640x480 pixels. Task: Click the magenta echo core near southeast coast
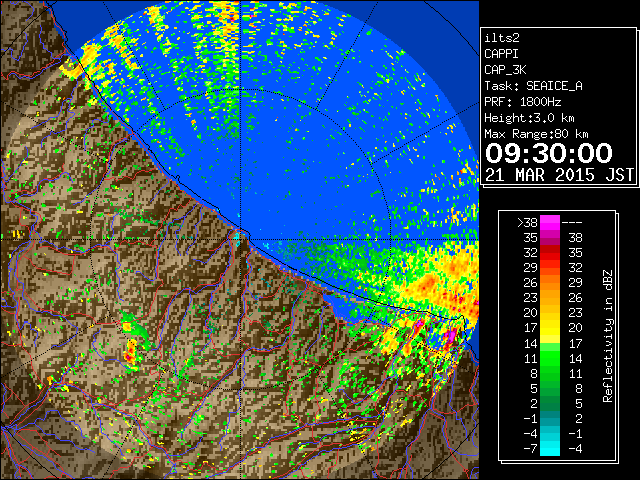coord(450,337)
